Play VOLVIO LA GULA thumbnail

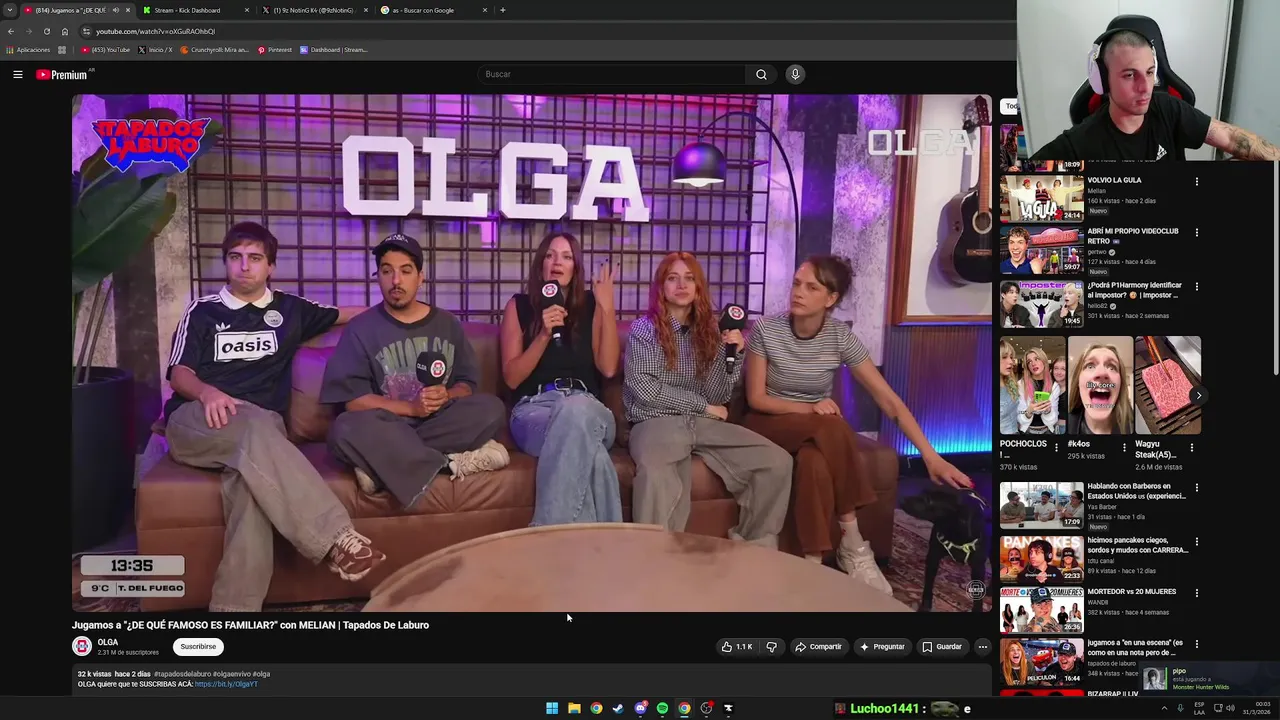pyautogui.click(x=1042, y=199)
